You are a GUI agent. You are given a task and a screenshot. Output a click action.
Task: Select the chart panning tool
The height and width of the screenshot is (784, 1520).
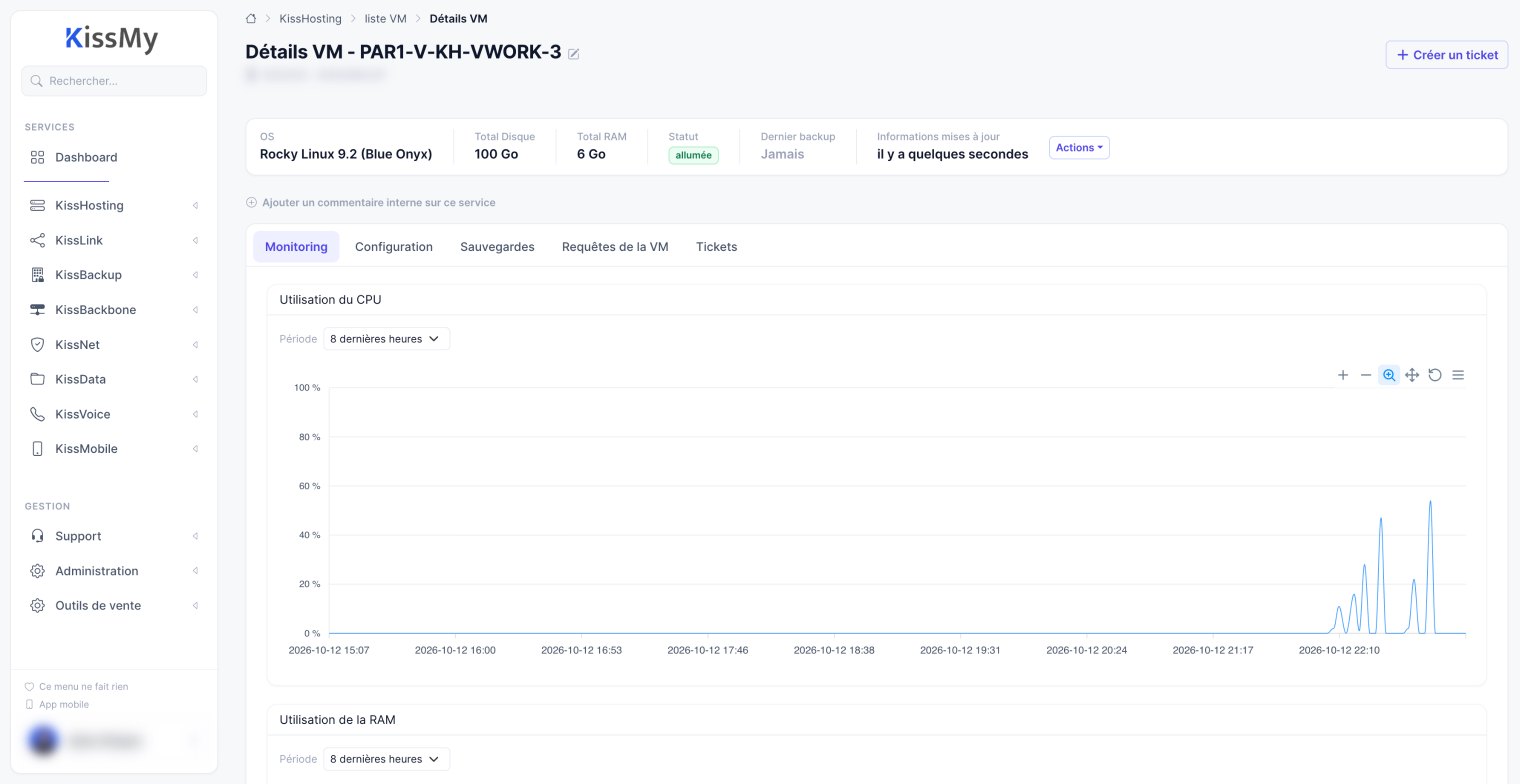tap(1412, 375)
